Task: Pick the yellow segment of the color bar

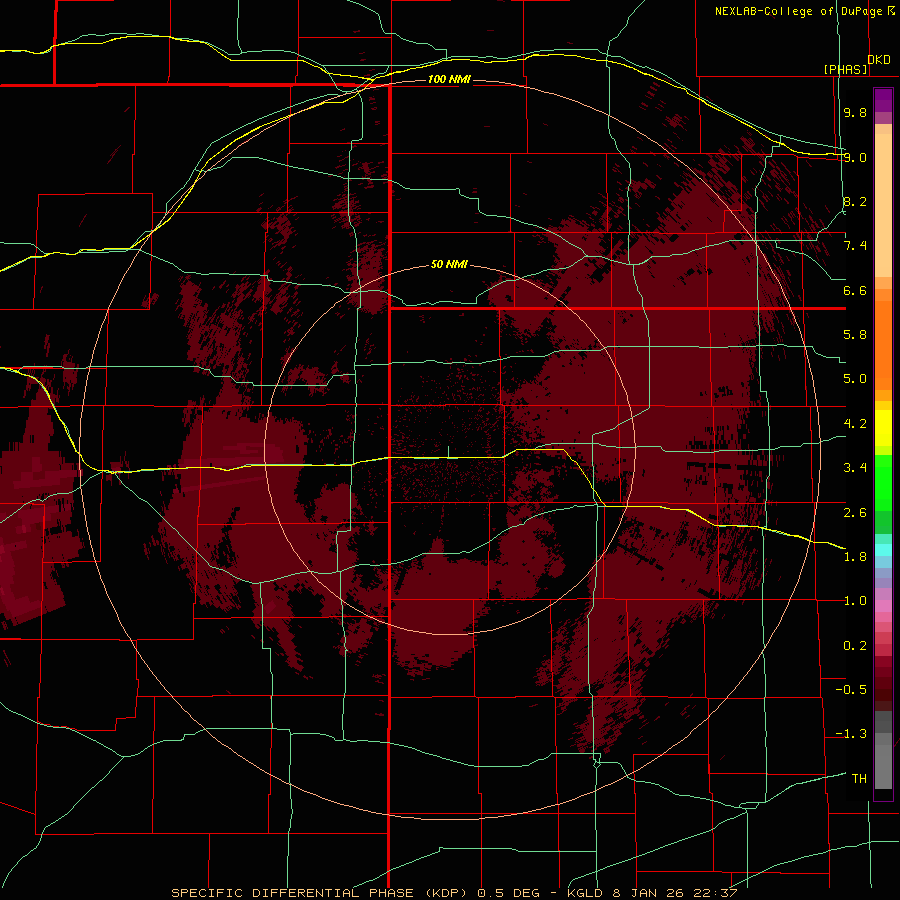Action: (x=883, y=428)
